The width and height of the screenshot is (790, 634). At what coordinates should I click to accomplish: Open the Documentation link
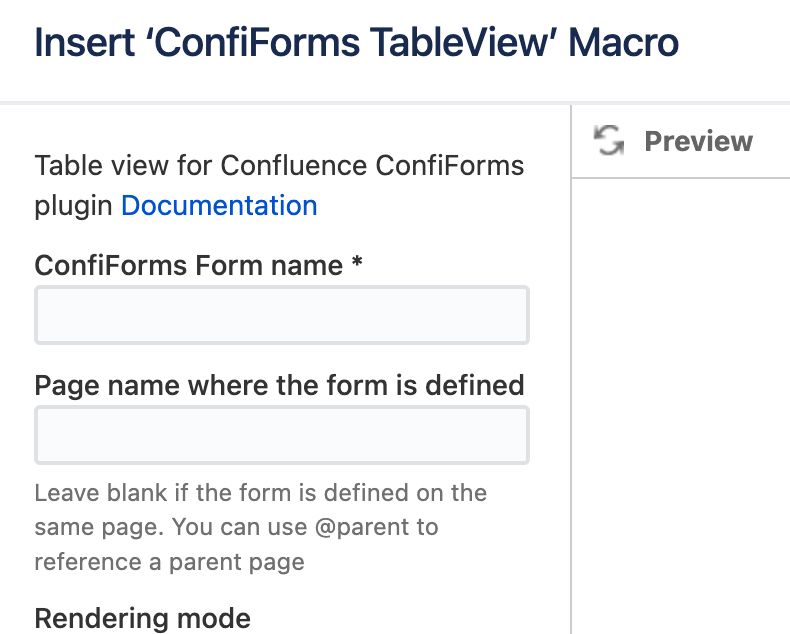tap(219, 206)
